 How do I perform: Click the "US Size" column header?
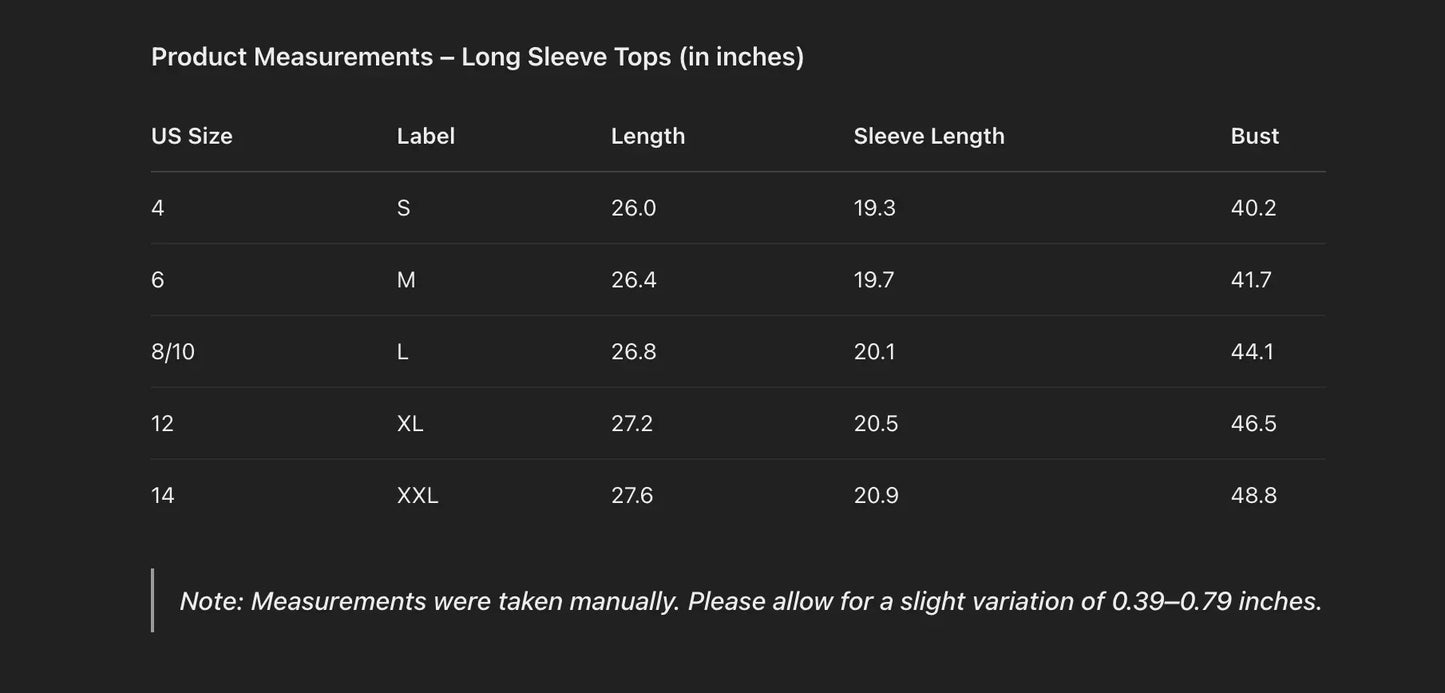pyautogui.click(x=192, y=136)
